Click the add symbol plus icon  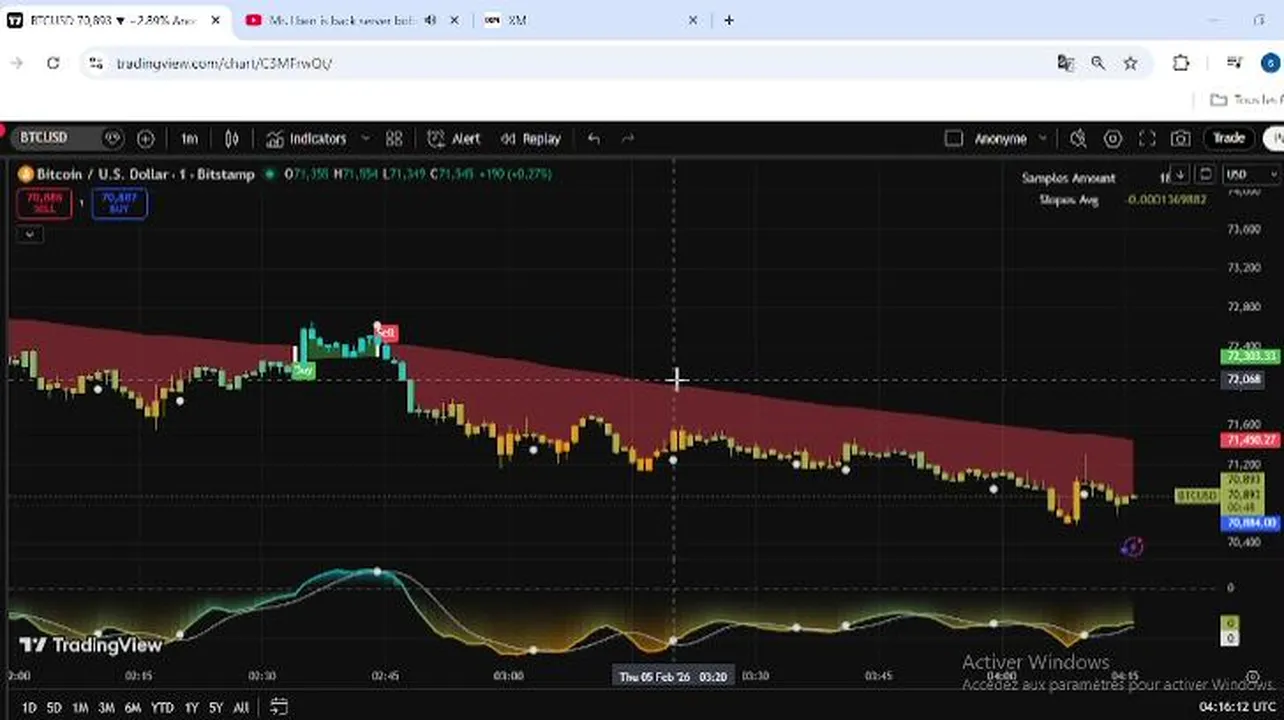pos(145,138)
